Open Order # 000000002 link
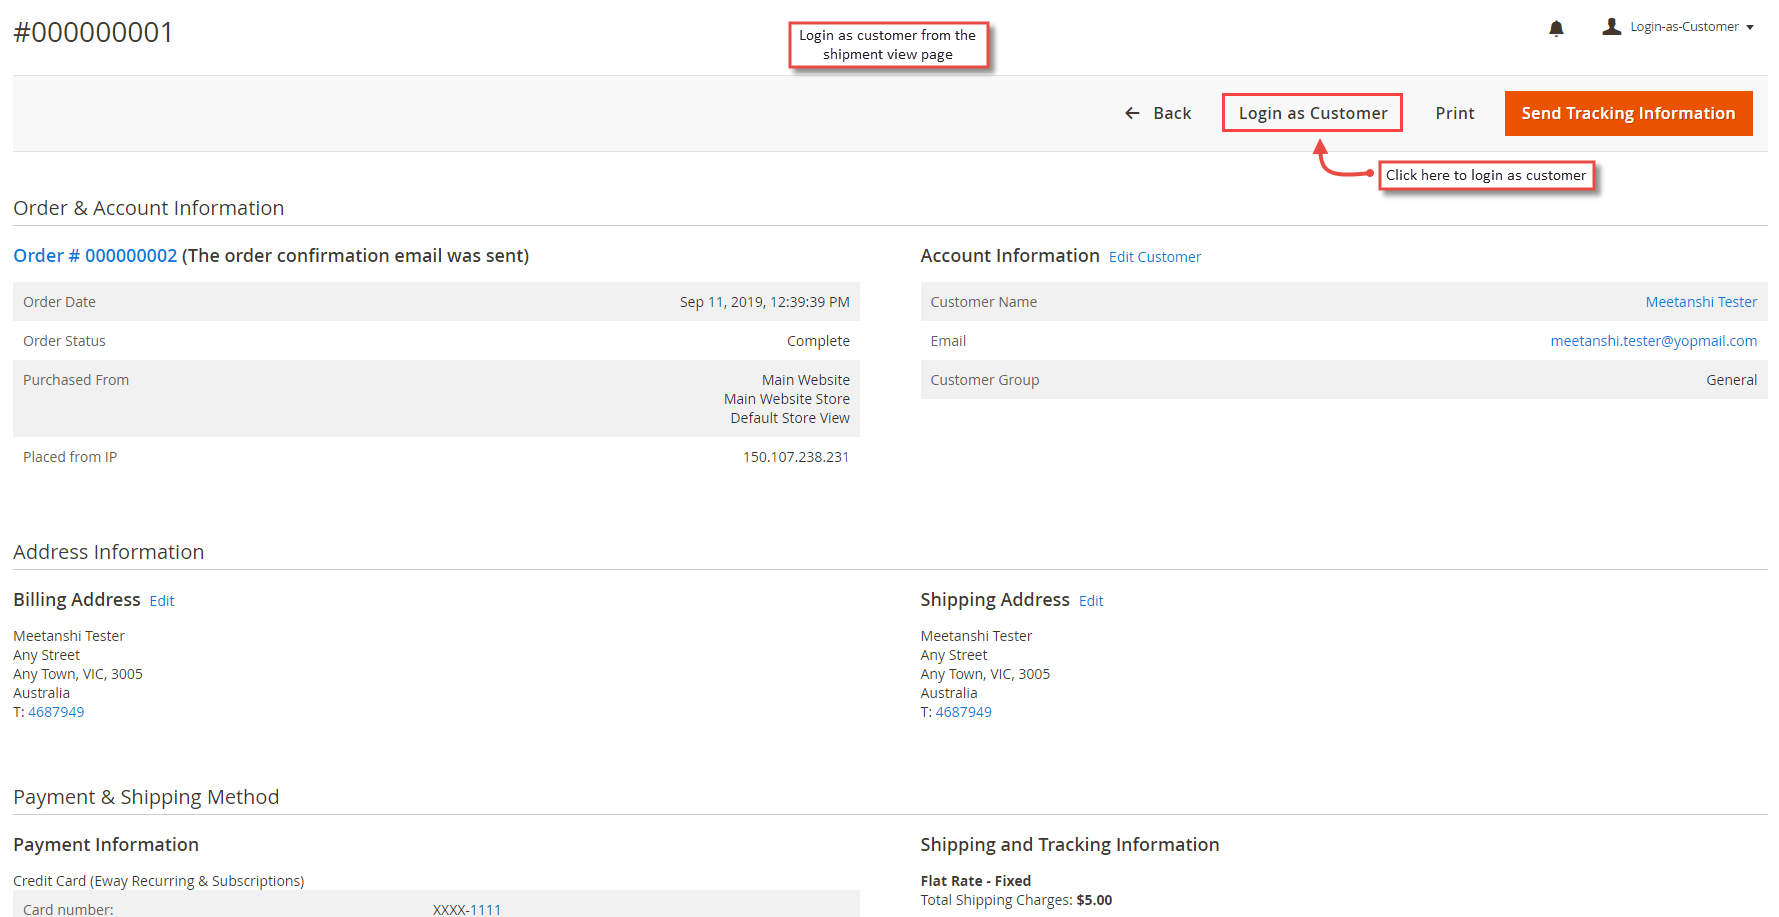This screenshot has height=917, width=1779. point(95,256)
